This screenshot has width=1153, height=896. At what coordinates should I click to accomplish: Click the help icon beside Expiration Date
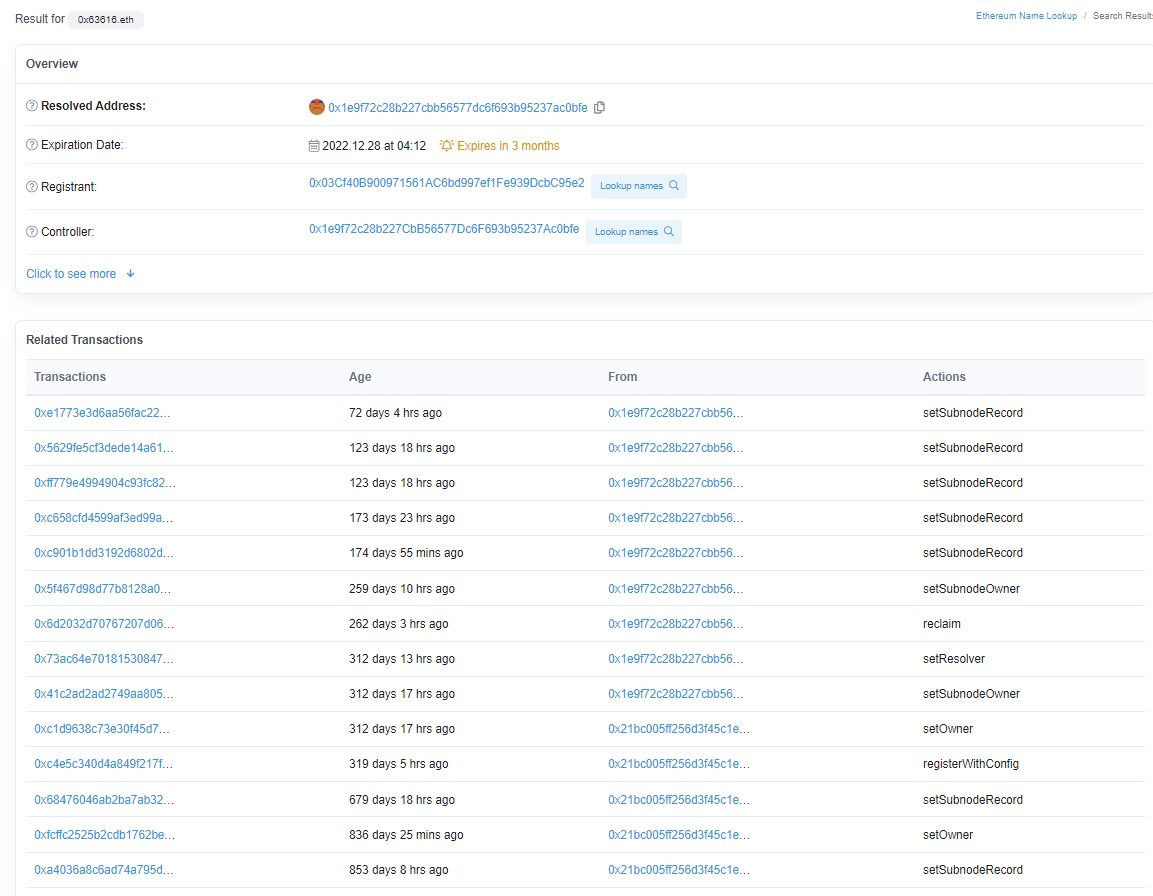(32, 145)
